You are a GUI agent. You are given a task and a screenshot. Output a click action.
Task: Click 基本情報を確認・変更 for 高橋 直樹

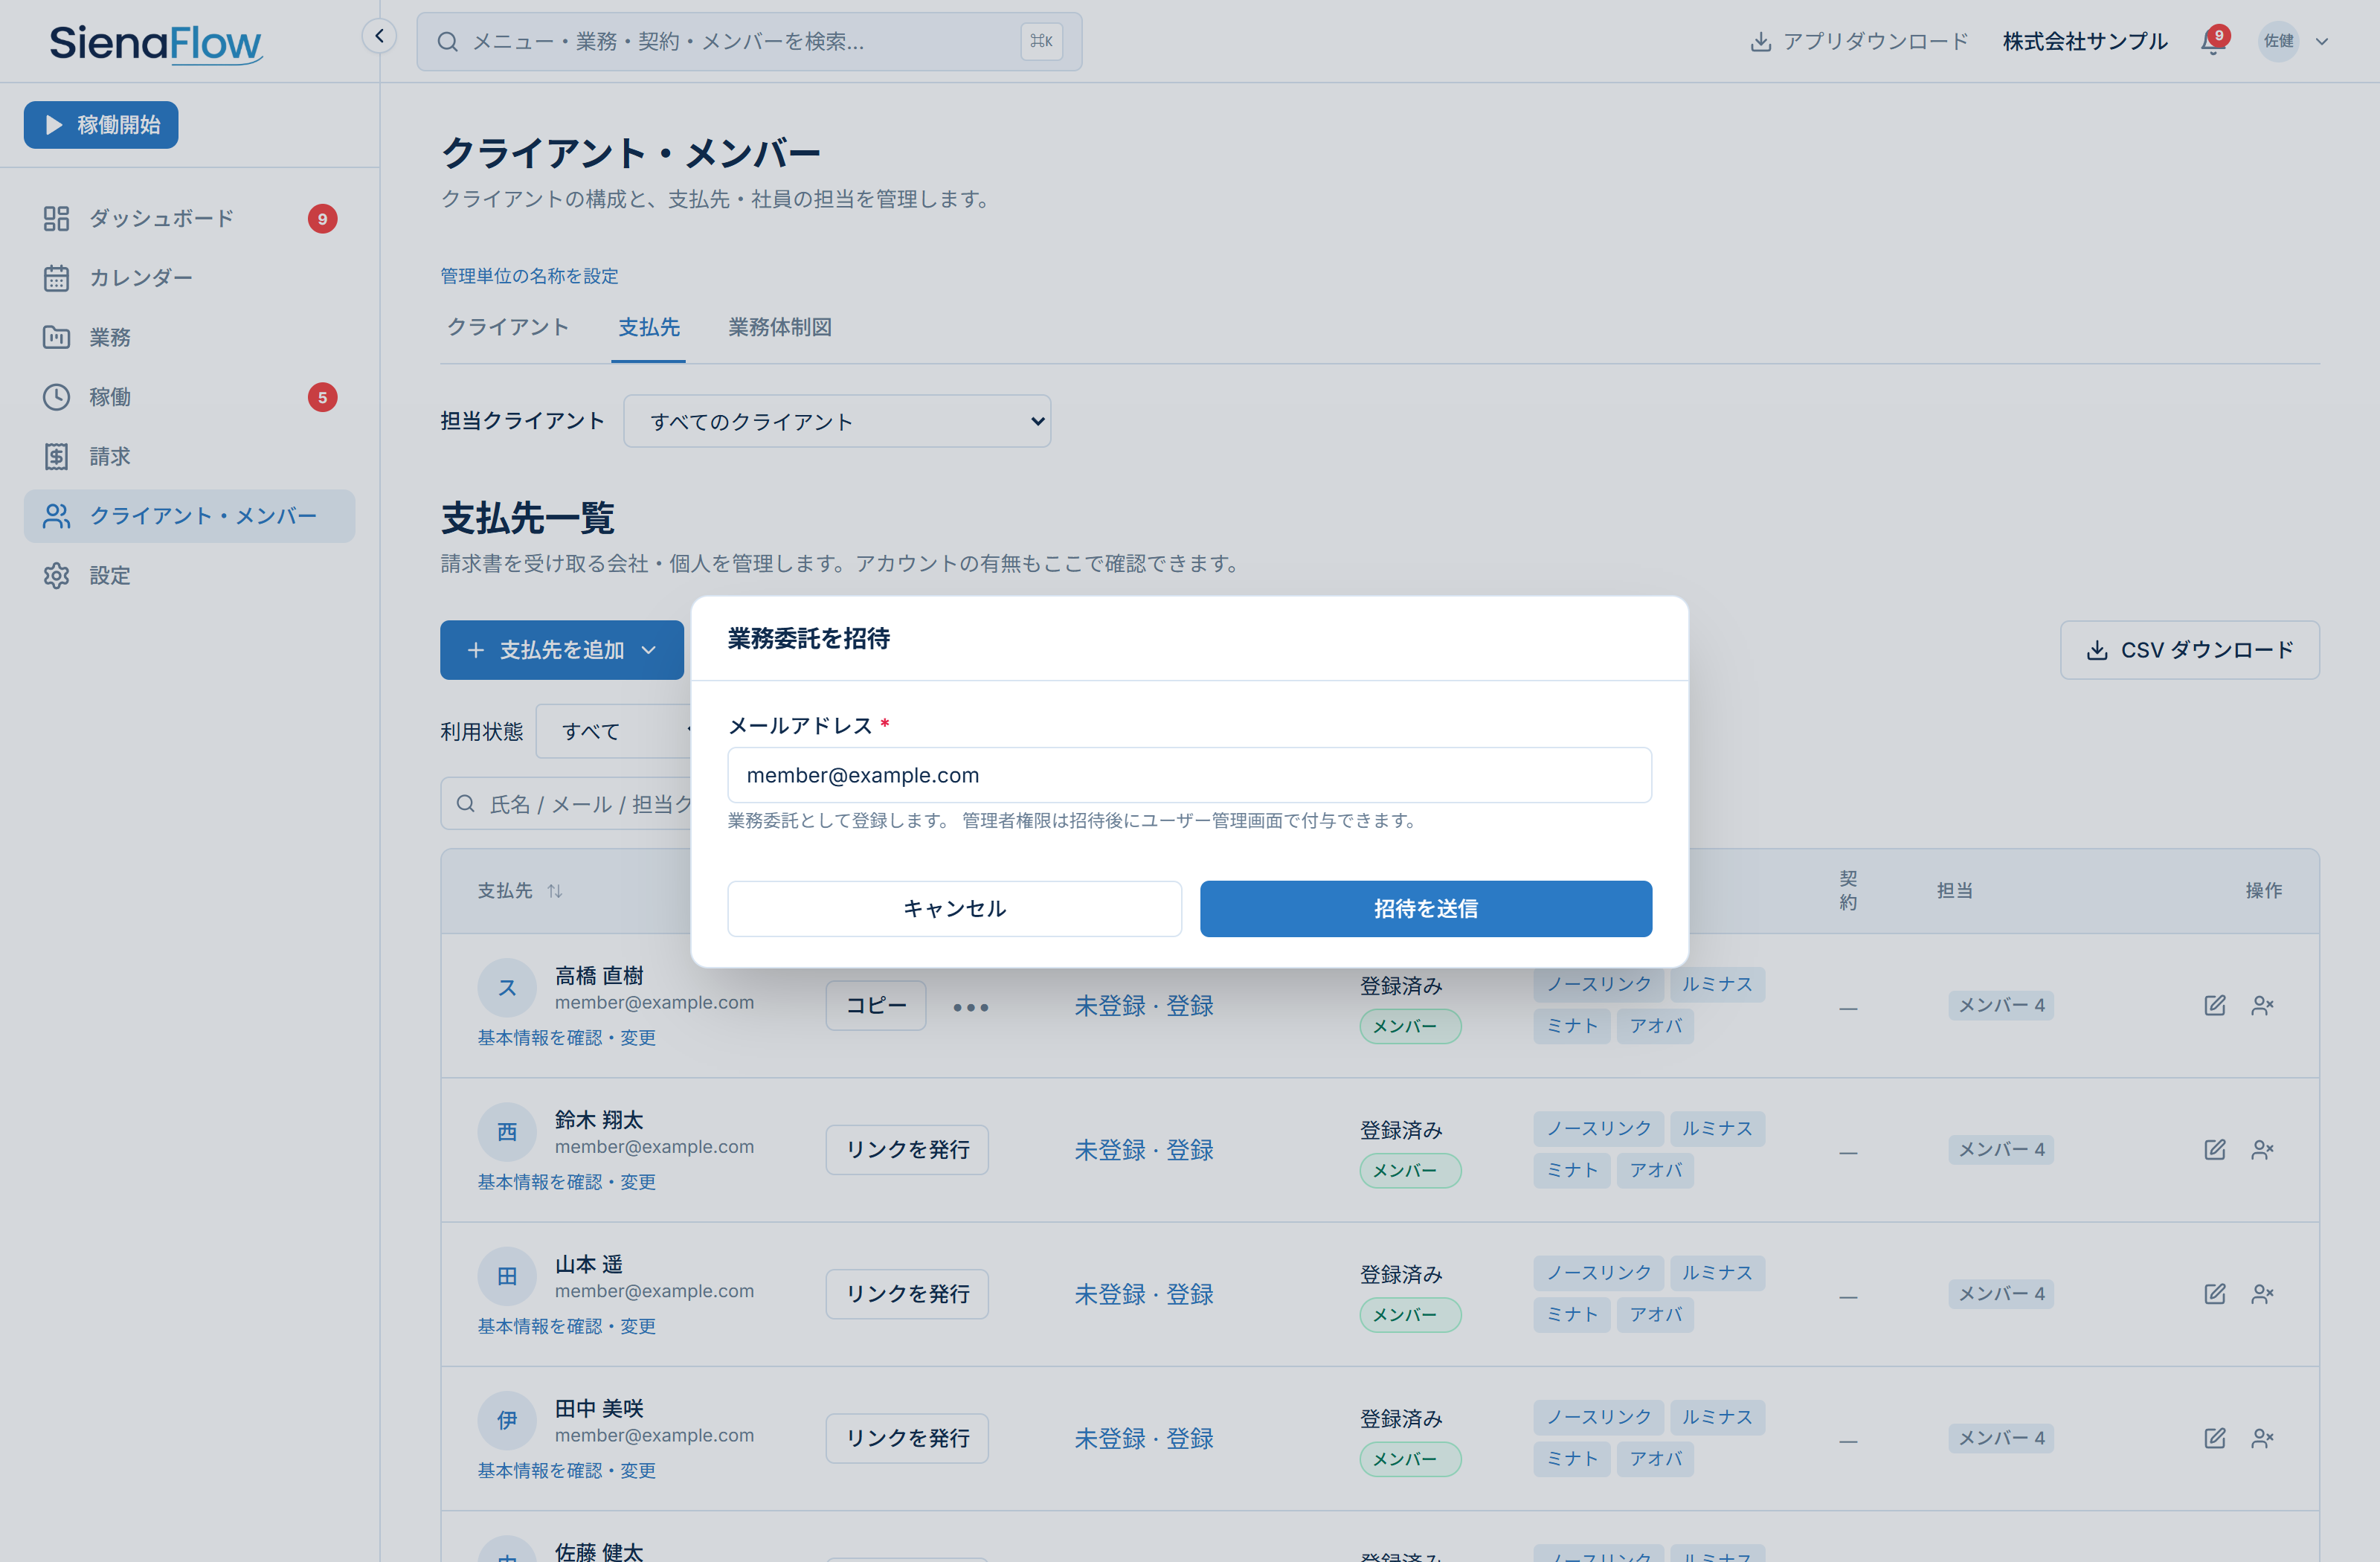(566, 1037)
